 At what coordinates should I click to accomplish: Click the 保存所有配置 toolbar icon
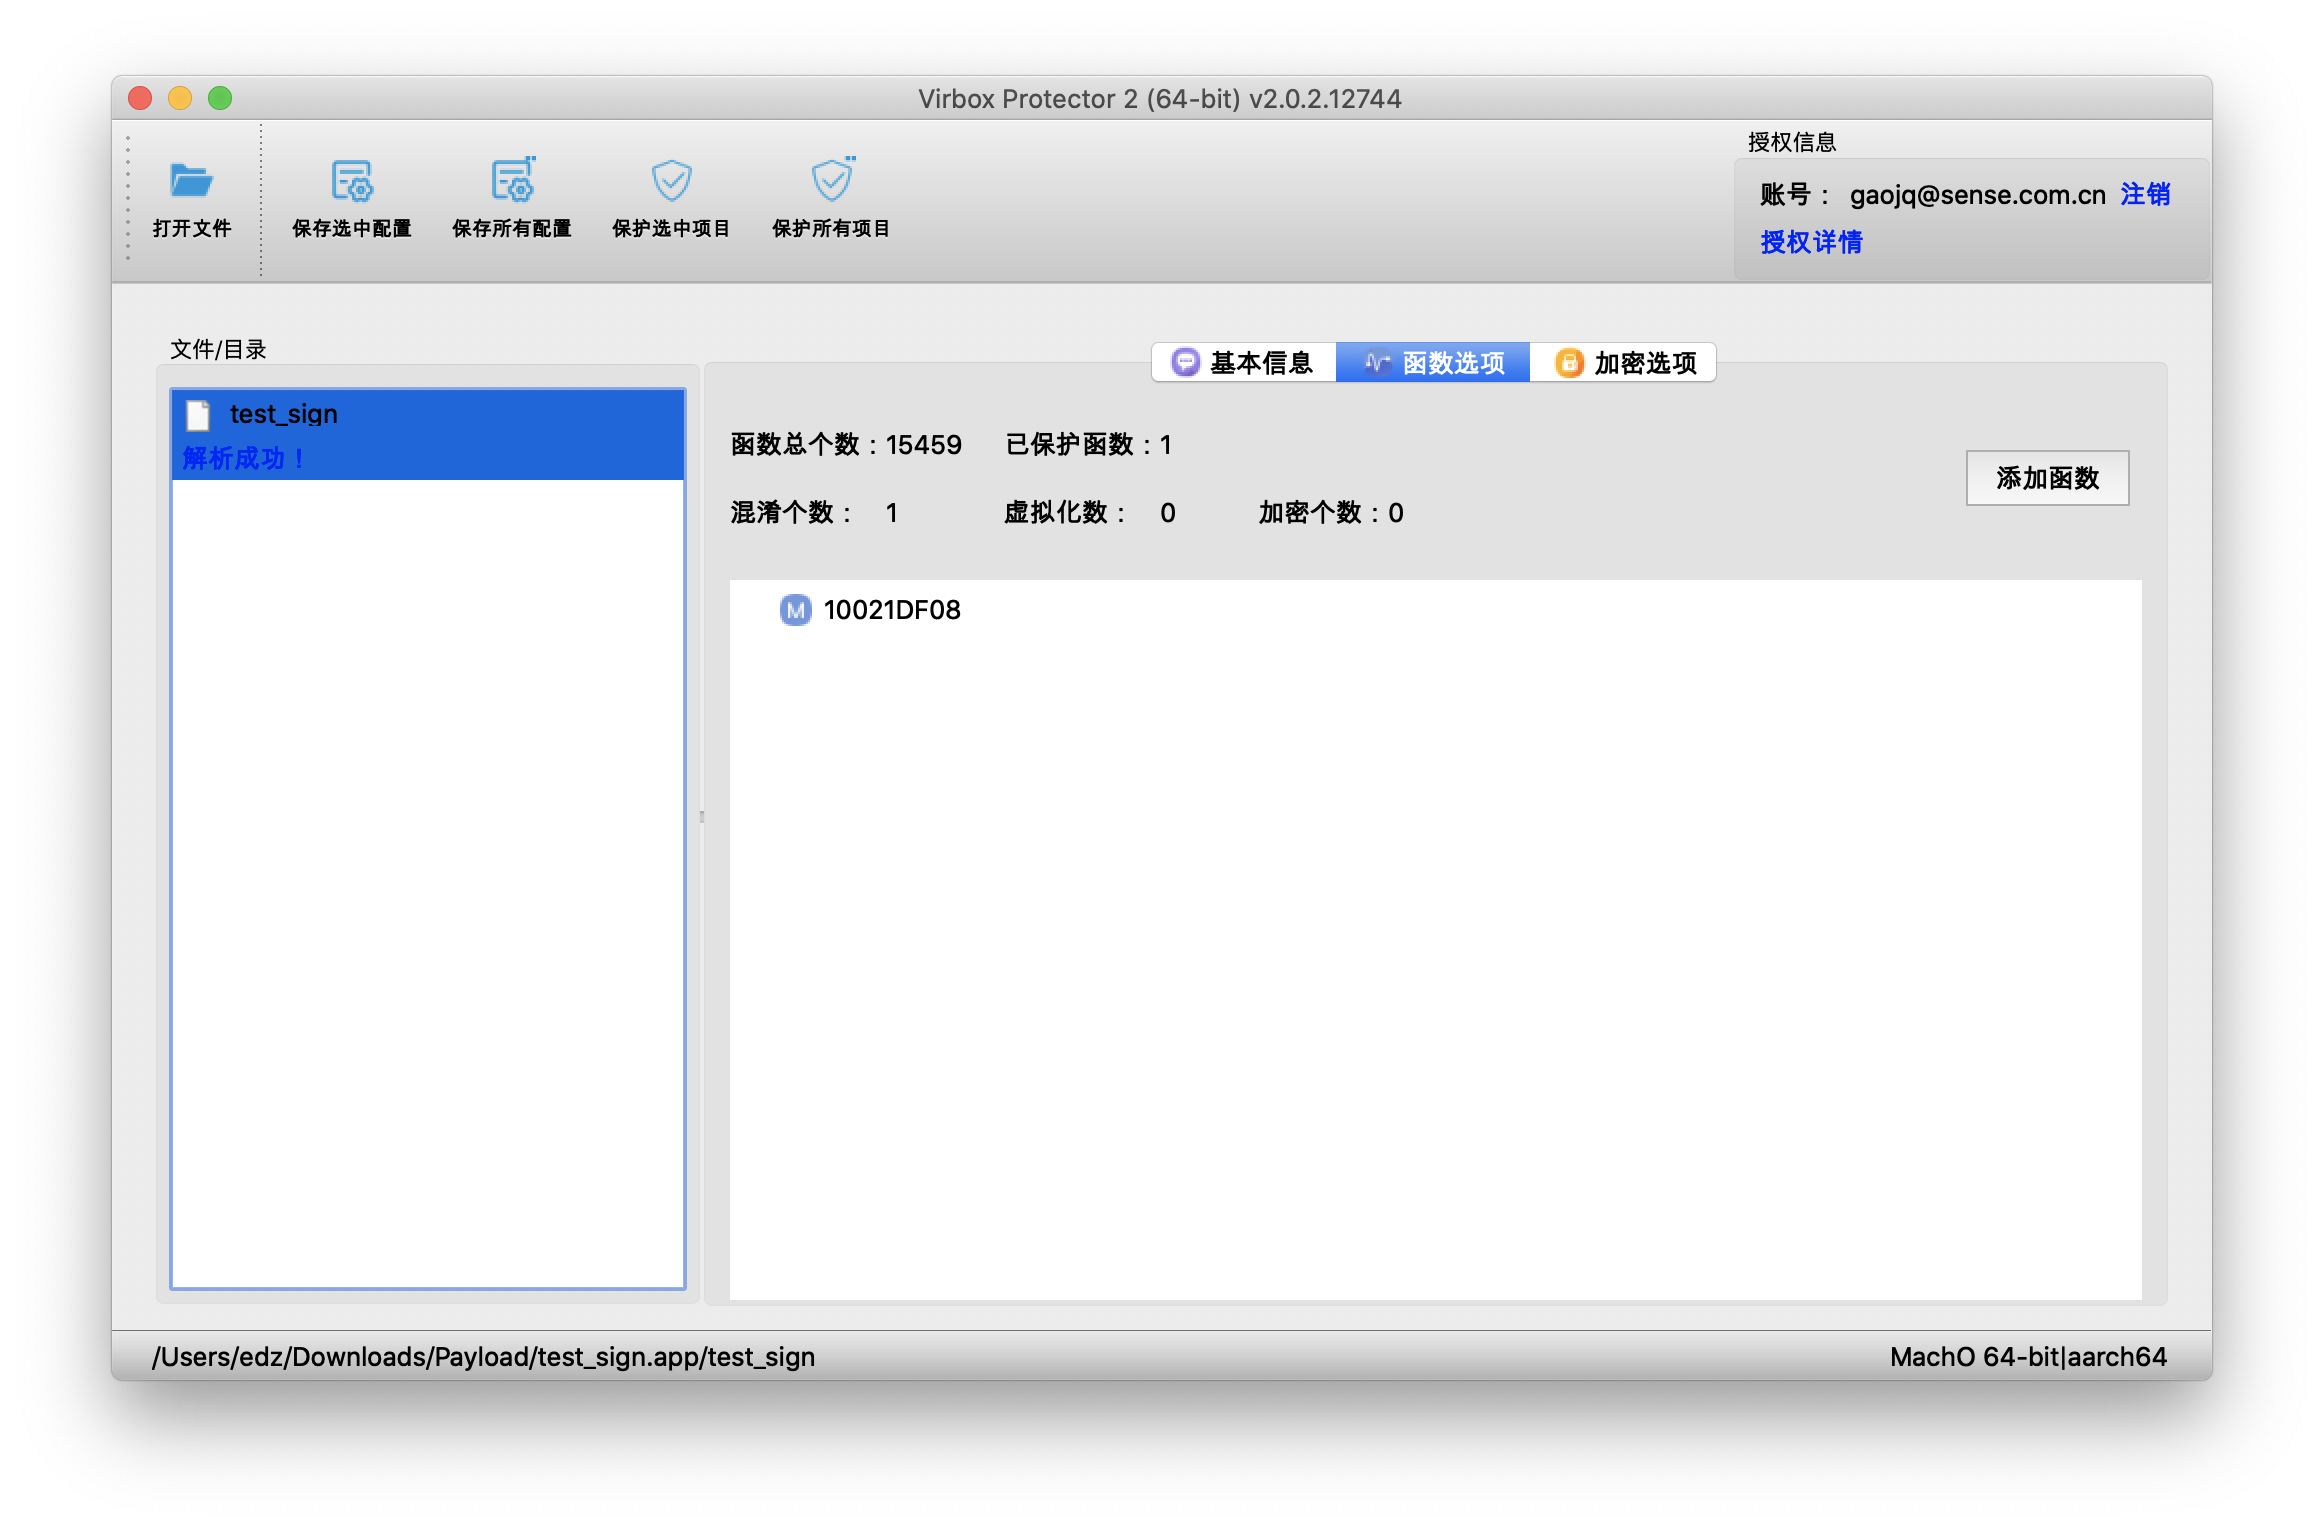click(x=512, y=182)
